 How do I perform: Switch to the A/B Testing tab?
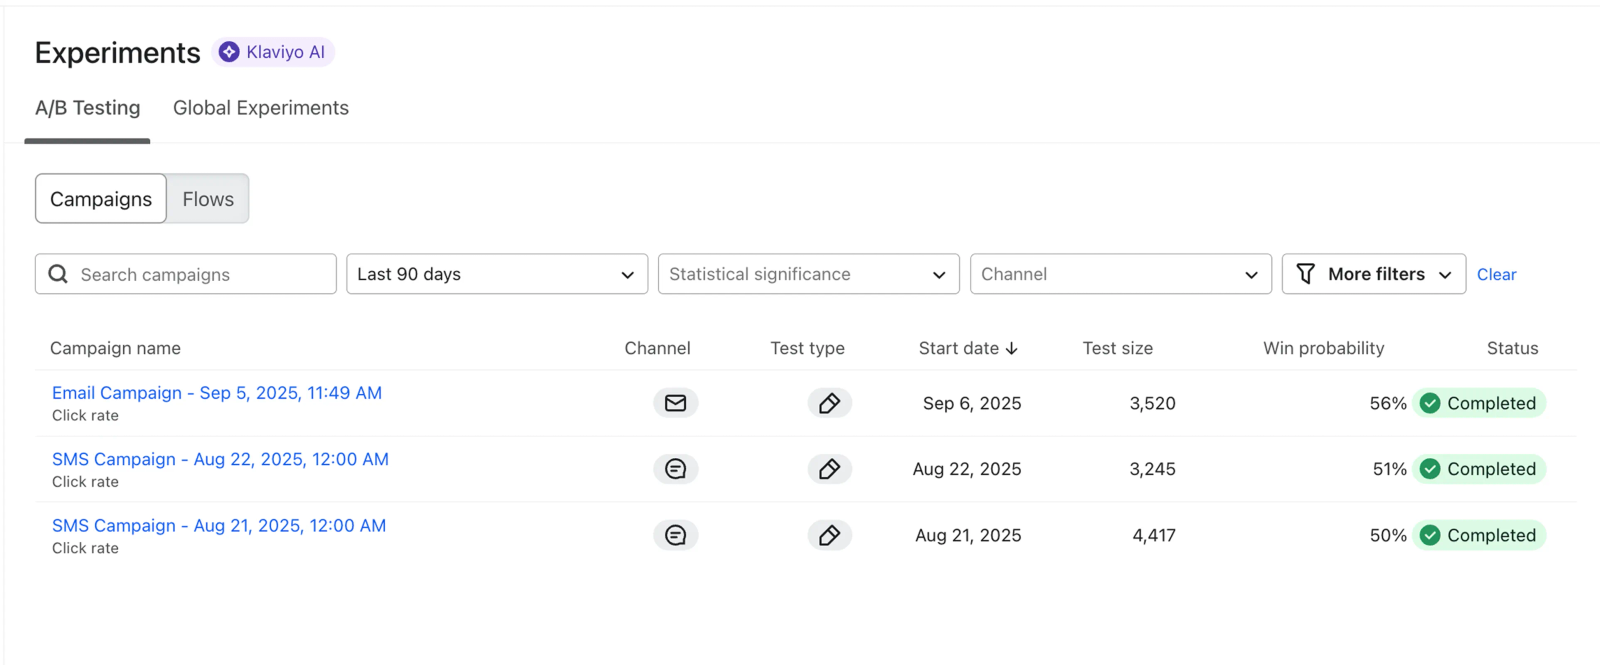click(x=88, y=108)
